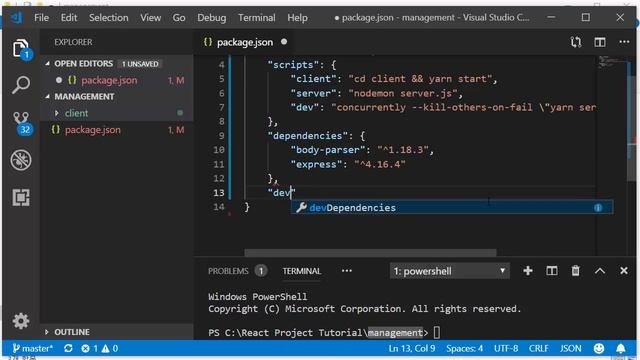Open Source Control view with 32 changes
The height and width of the screenshot is (360, 640).
pyautogui.click(x=21, y=123)
